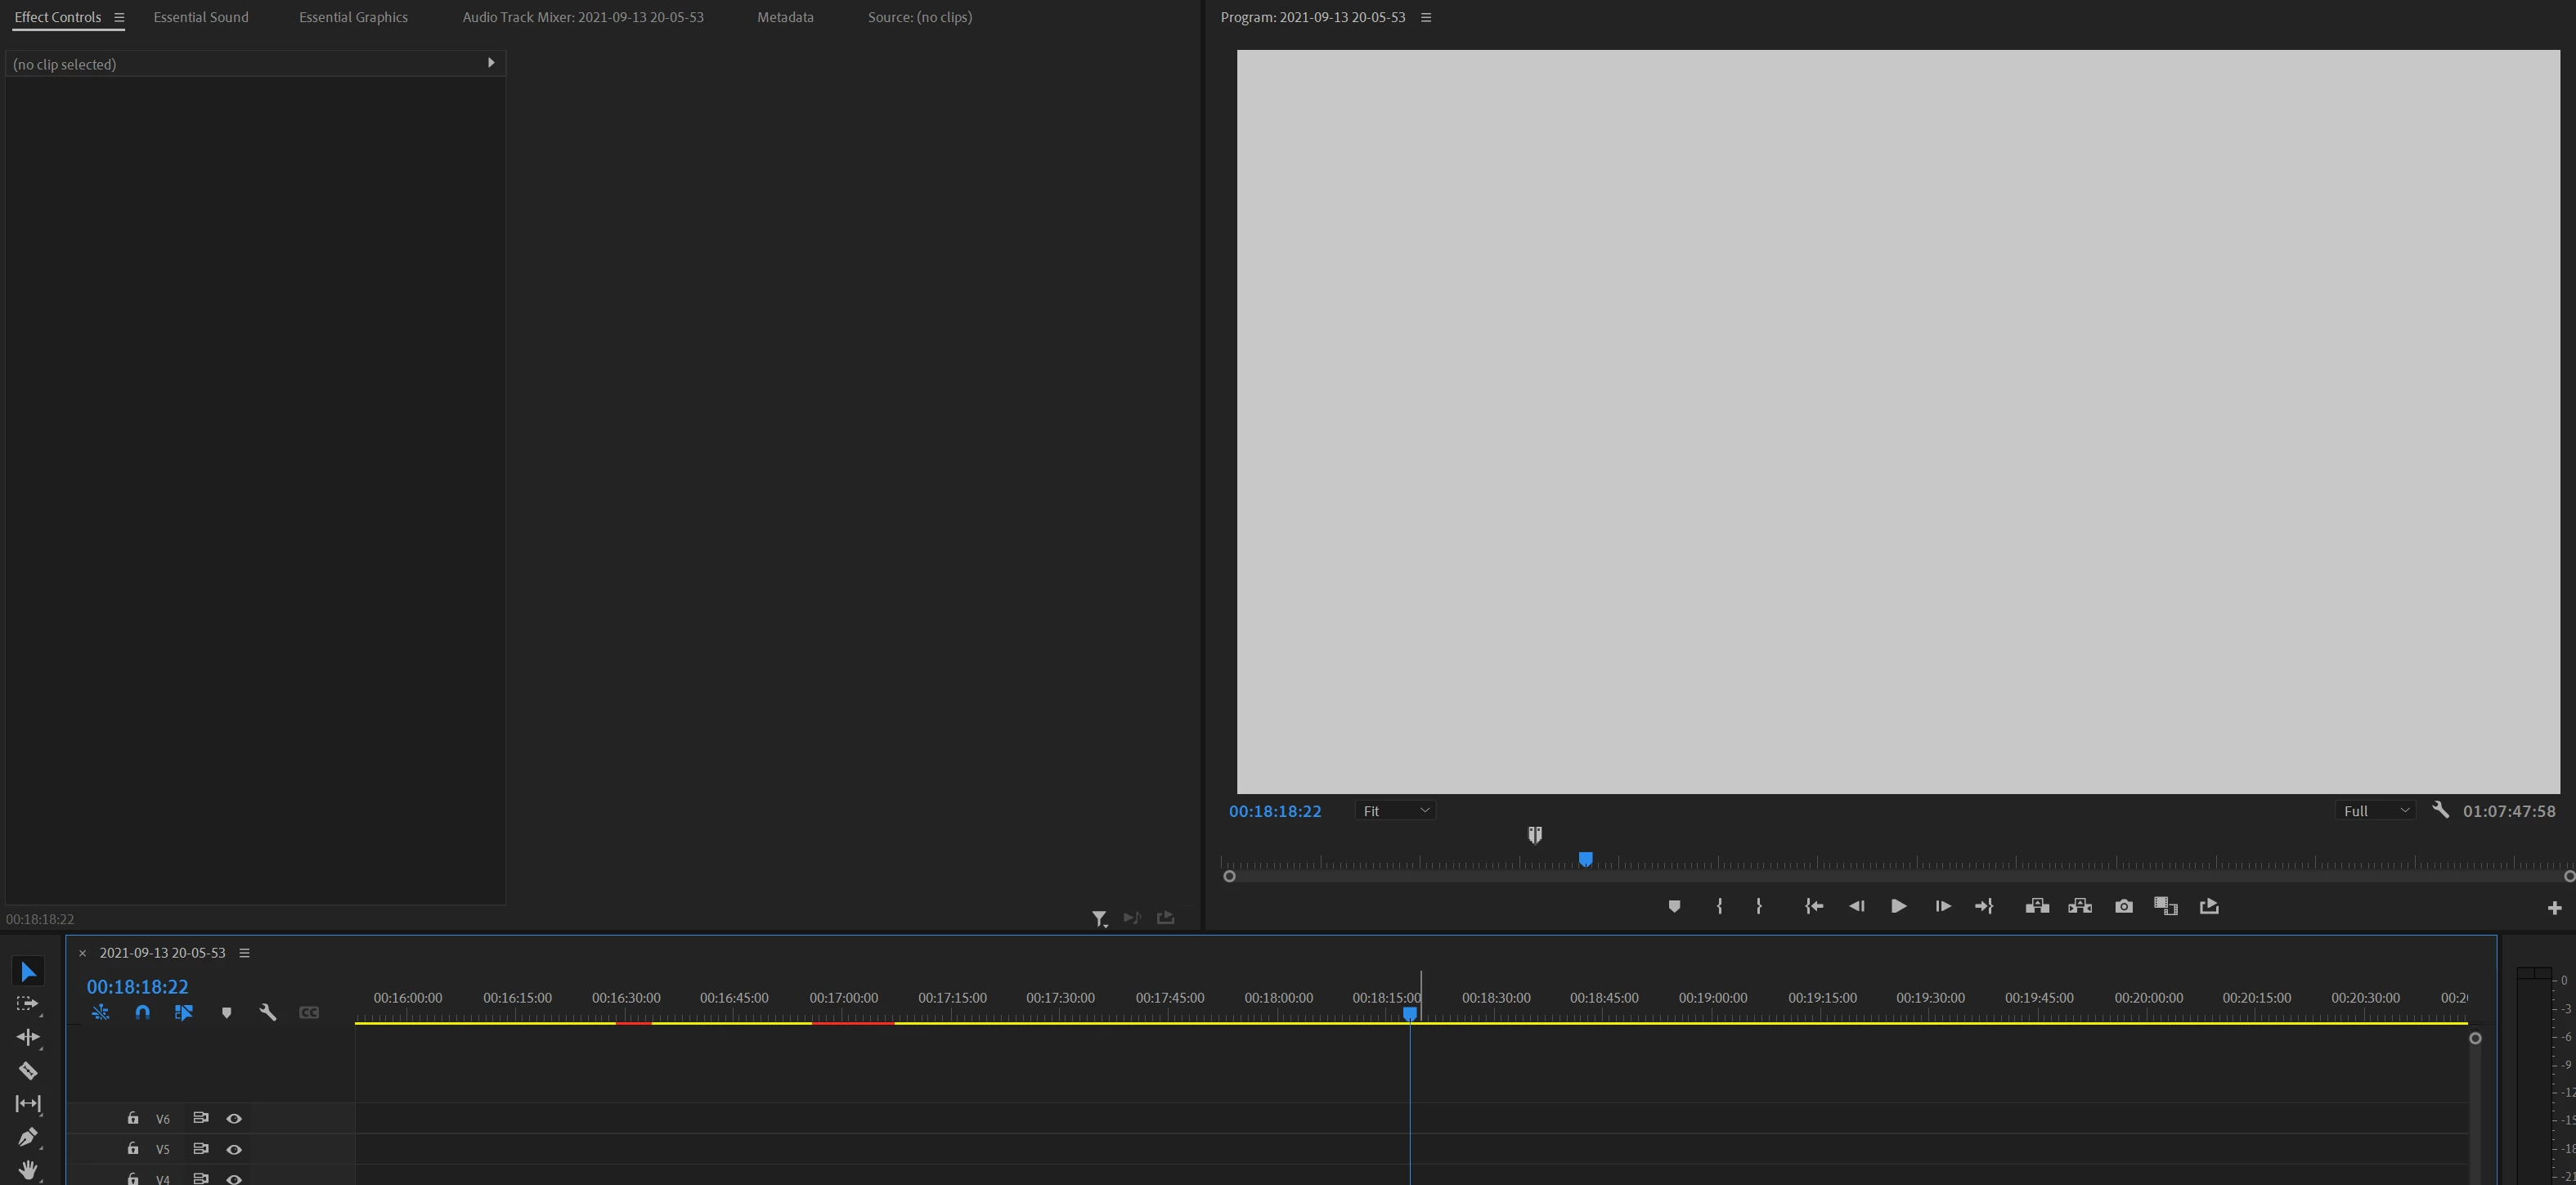Switch to the Essential Graphics tab
Screen dimensions: 2576x1185
(353, 17)
